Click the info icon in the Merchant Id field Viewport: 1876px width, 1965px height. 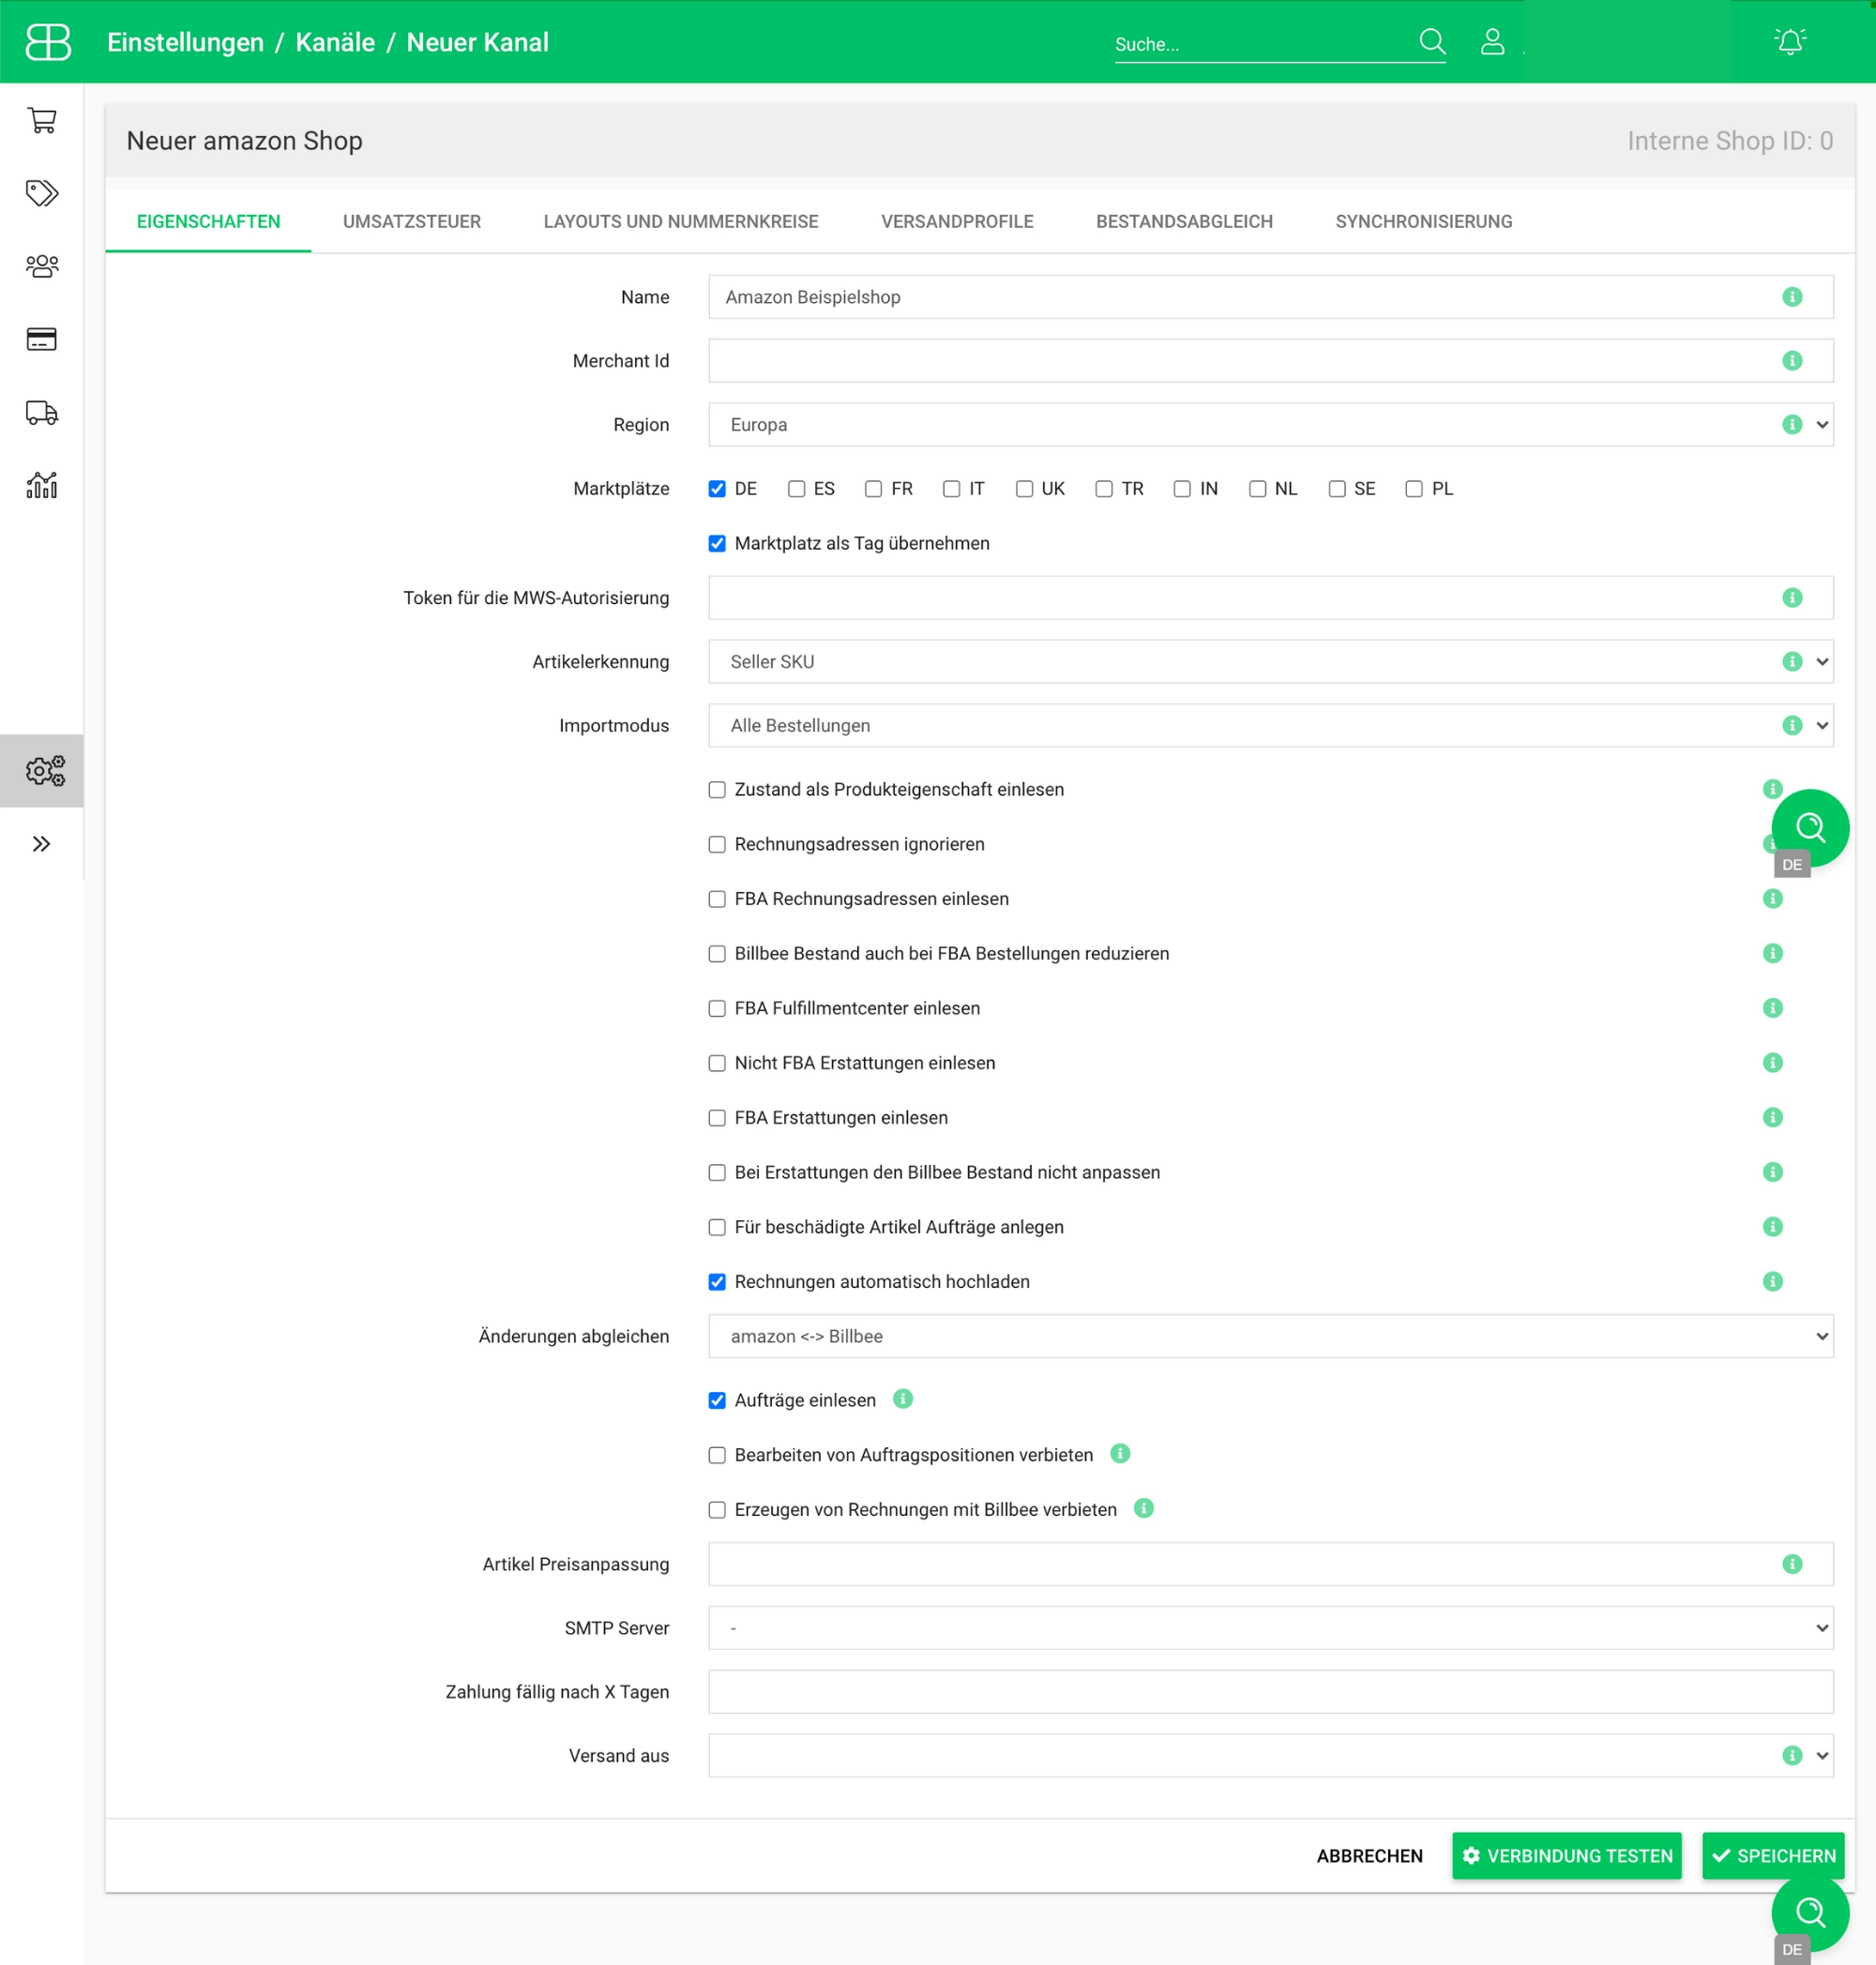[1792, 361]
